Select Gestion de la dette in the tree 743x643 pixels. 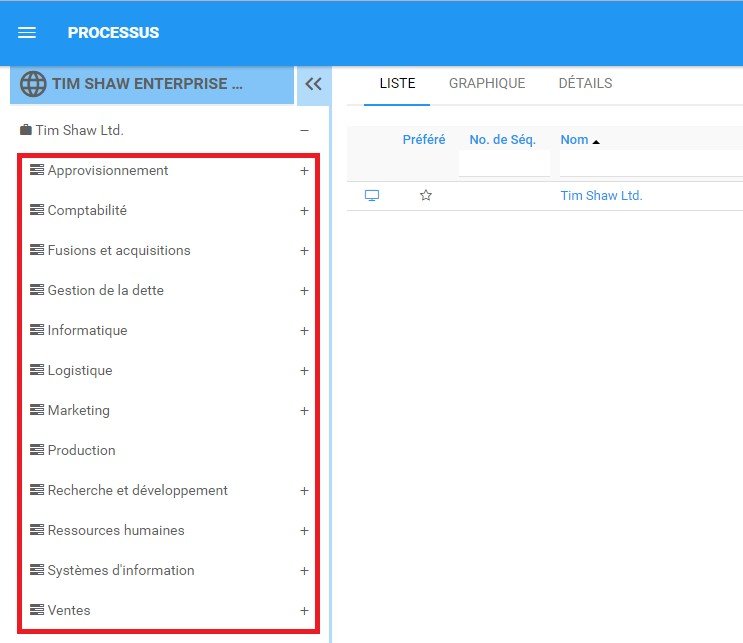pyautogui.click(x=106, y=290)
